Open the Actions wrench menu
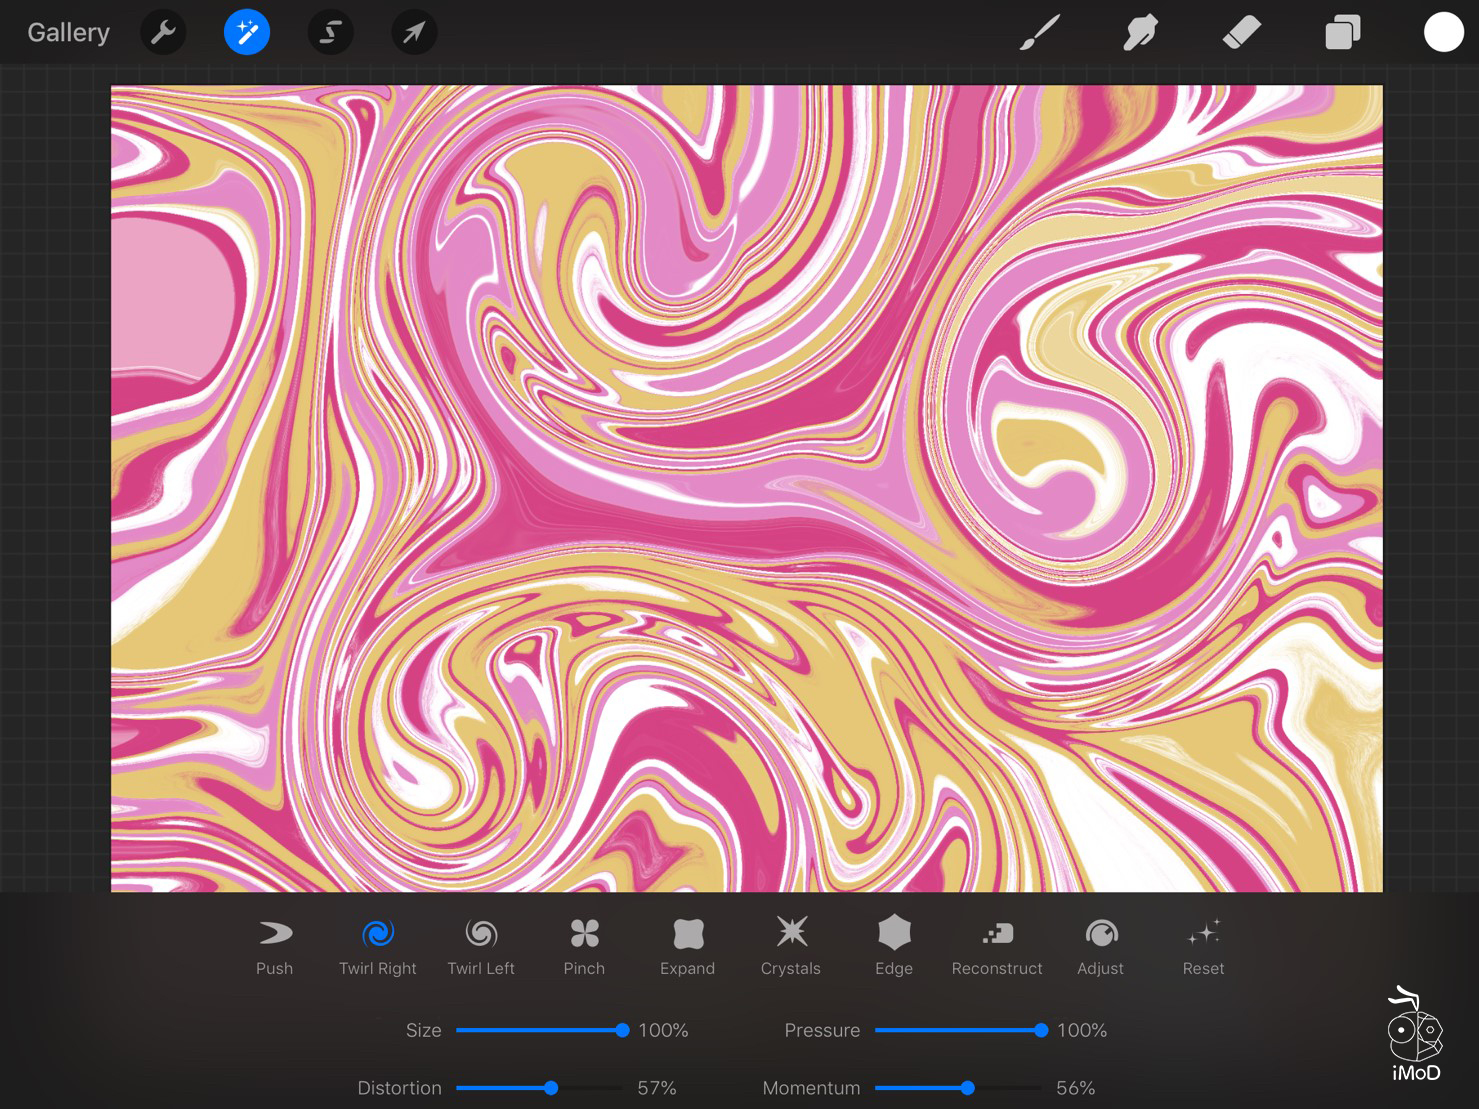The image size is (1479, 1109). pos(163,33)
